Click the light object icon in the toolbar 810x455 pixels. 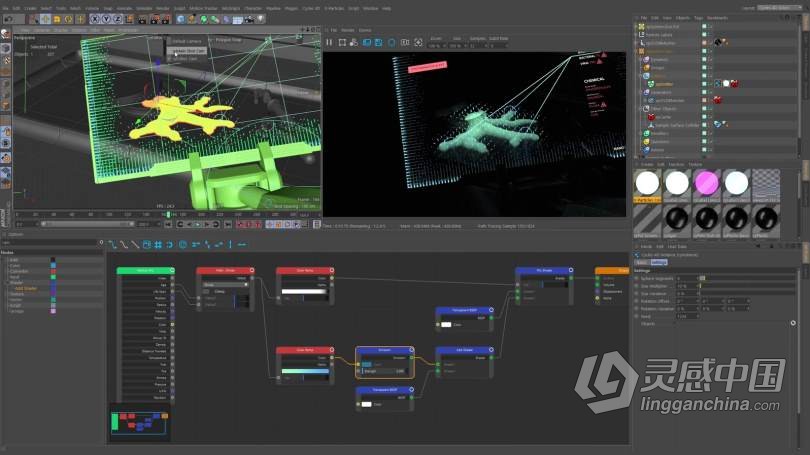click(260, 19)
